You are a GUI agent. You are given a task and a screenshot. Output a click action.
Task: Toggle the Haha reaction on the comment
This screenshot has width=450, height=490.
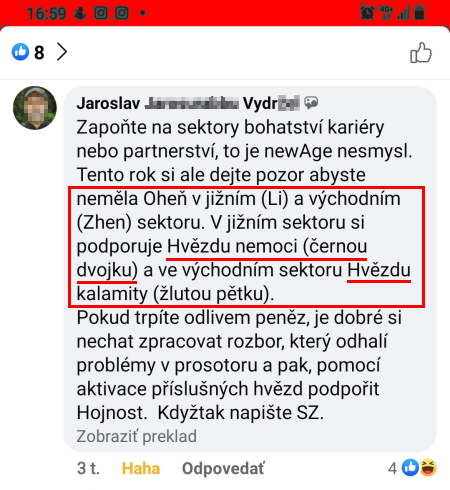[141, 468]
